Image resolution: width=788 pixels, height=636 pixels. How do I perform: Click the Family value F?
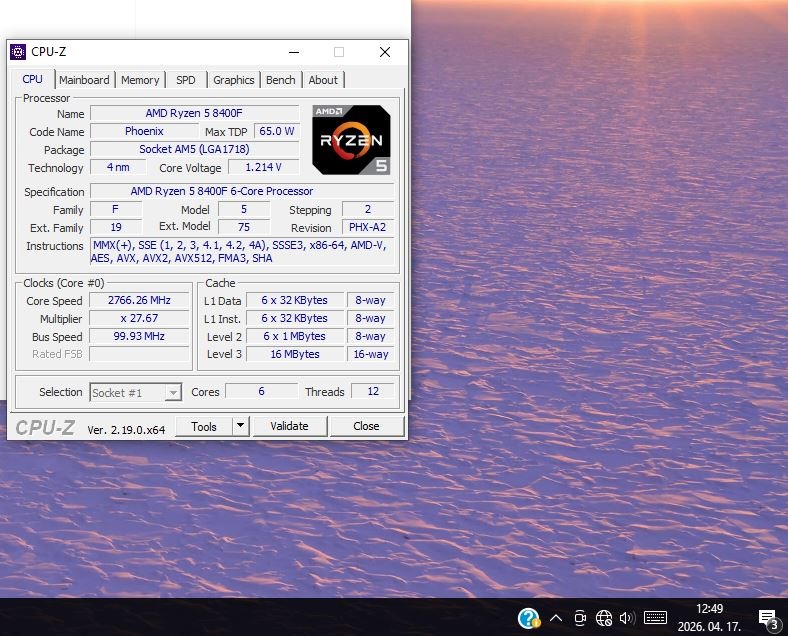click(x=116, y=209)
